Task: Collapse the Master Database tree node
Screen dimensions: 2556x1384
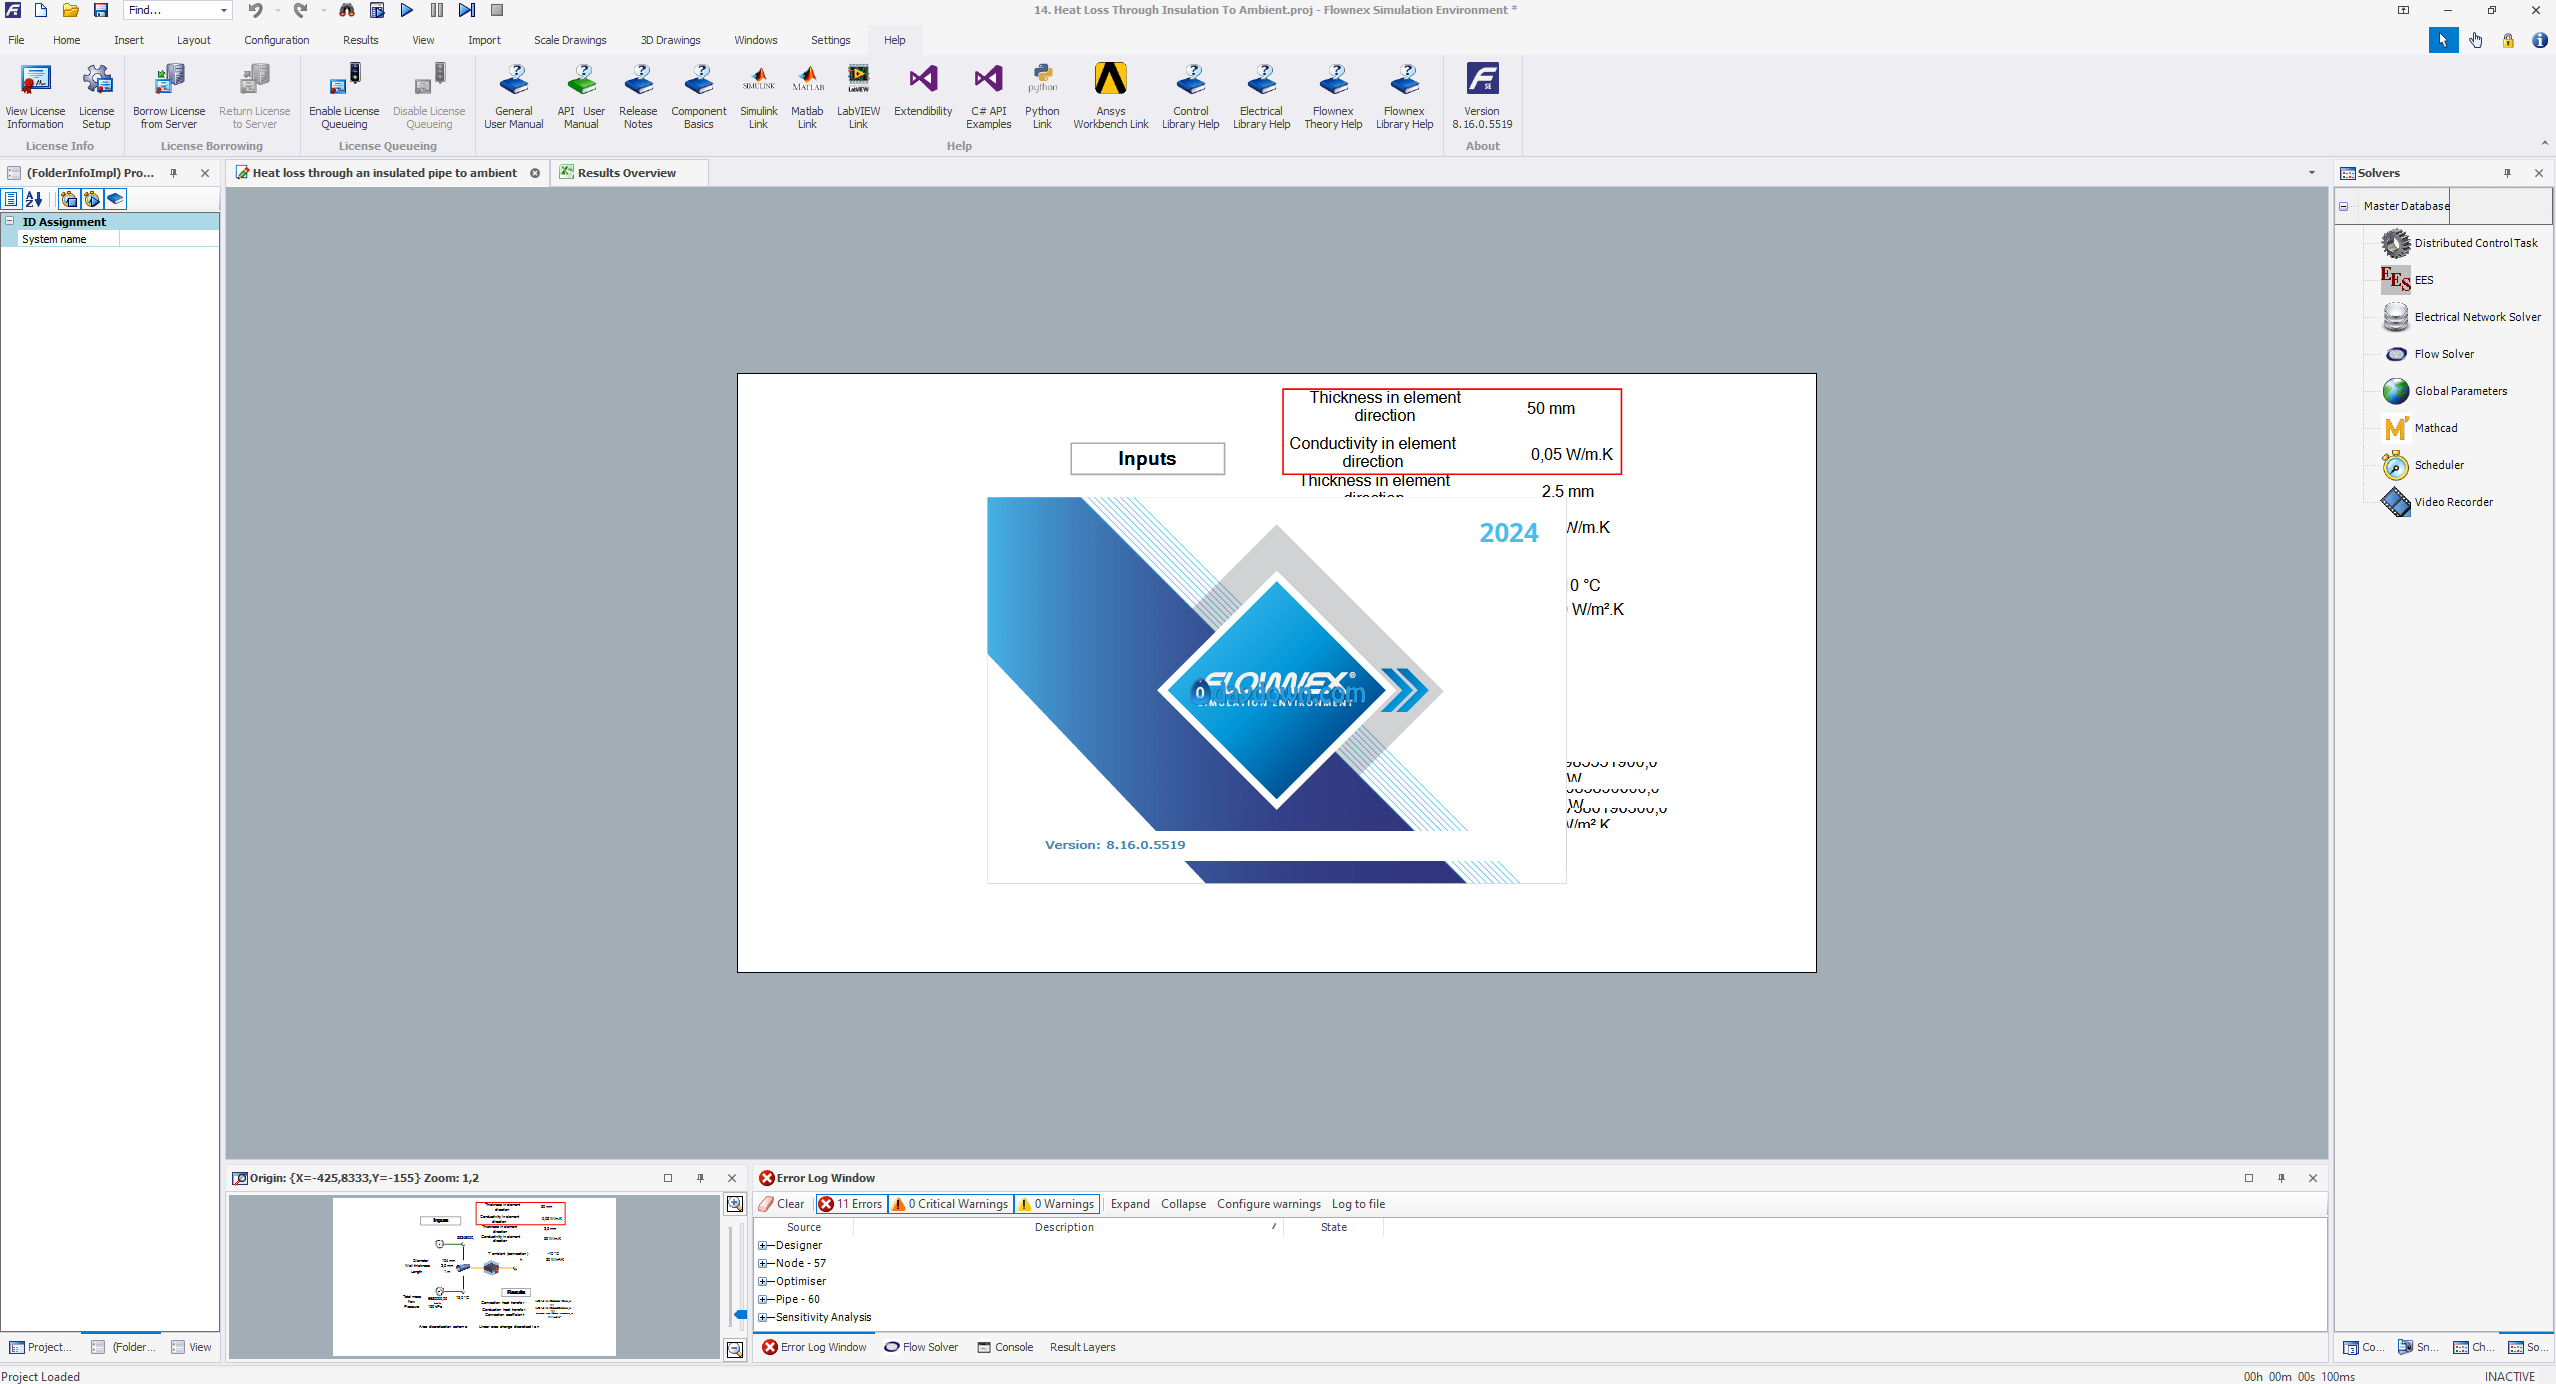Action: point(2344,206)
